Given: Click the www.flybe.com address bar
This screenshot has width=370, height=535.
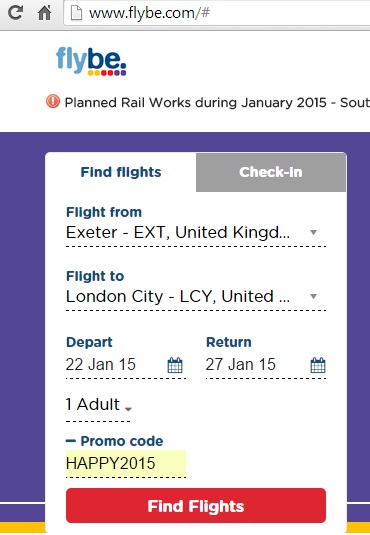Looking at the screenshot, I should coord(217,13).
